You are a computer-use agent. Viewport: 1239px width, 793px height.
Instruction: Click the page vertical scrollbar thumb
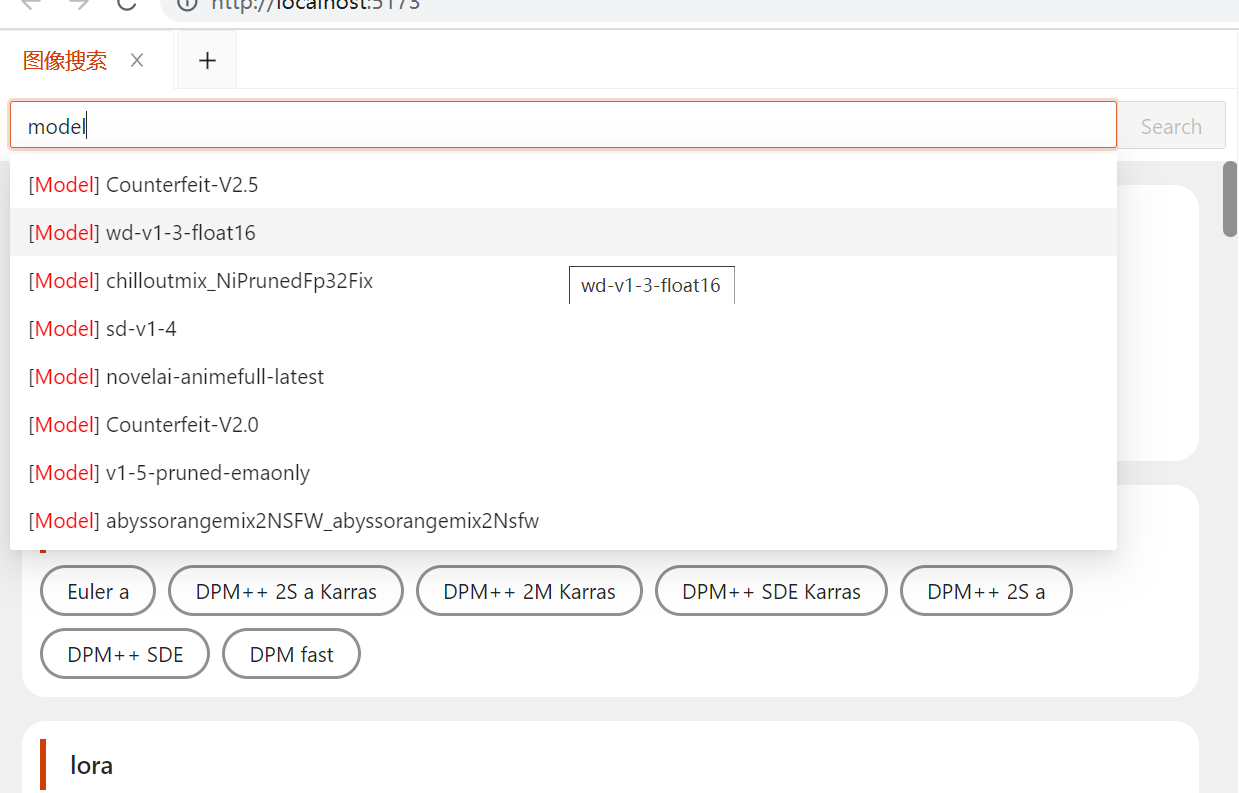pyautogui.click(x=1230, y=199)
